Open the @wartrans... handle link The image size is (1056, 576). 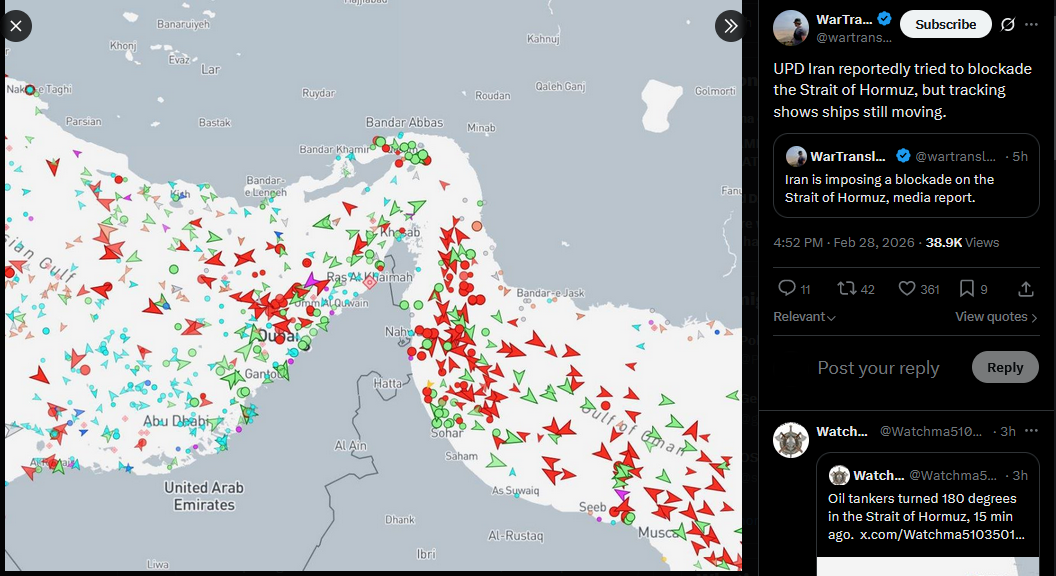pyautogui.click(x=854, y=38)
